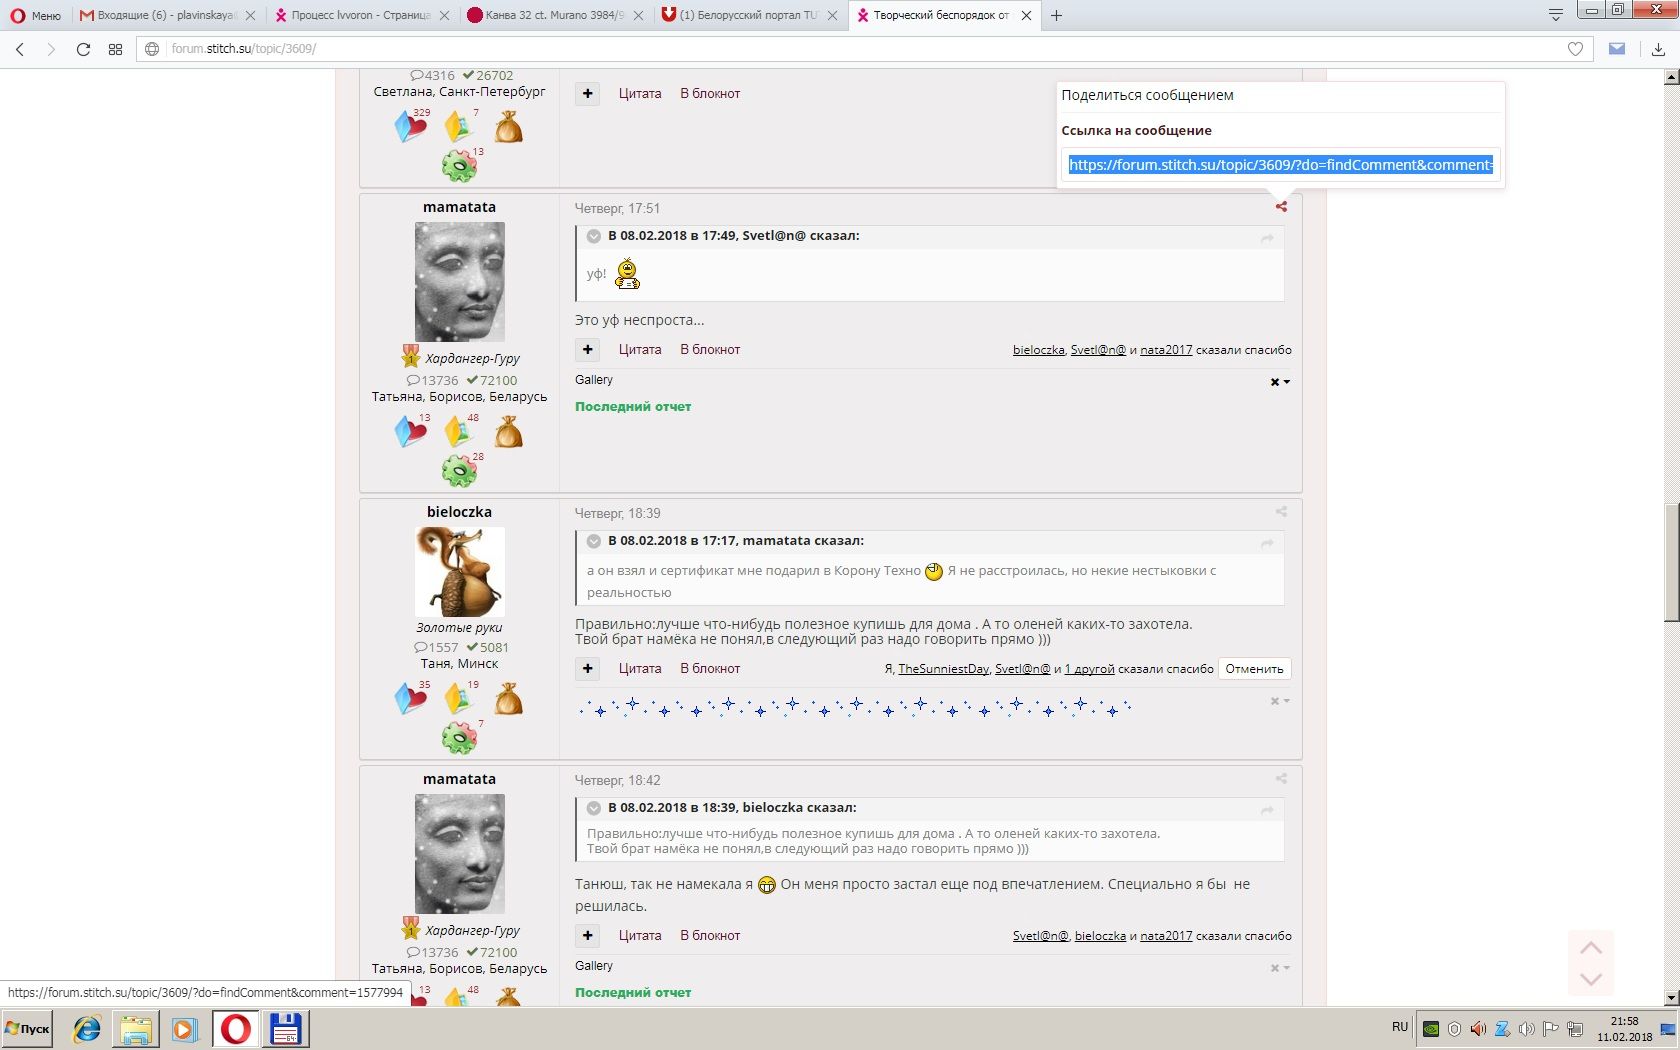Click the share icon on mamatata's 17:51 post

coord(1281,207)
